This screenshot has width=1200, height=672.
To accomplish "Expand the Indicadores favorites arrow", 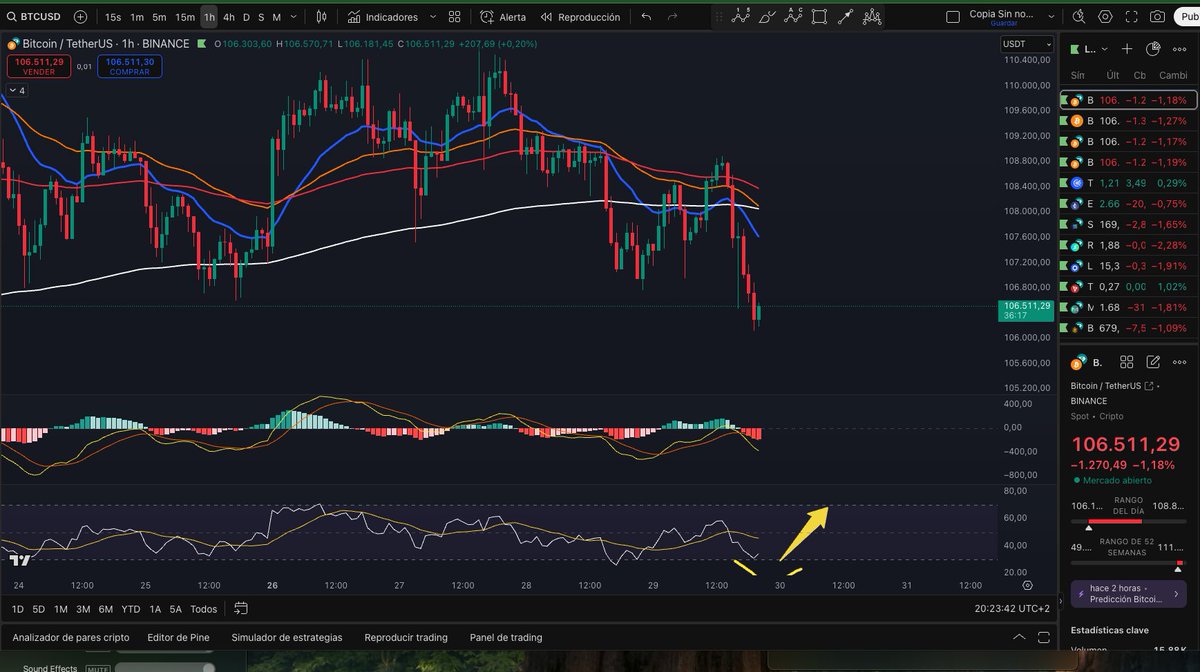I will point(432,17).
